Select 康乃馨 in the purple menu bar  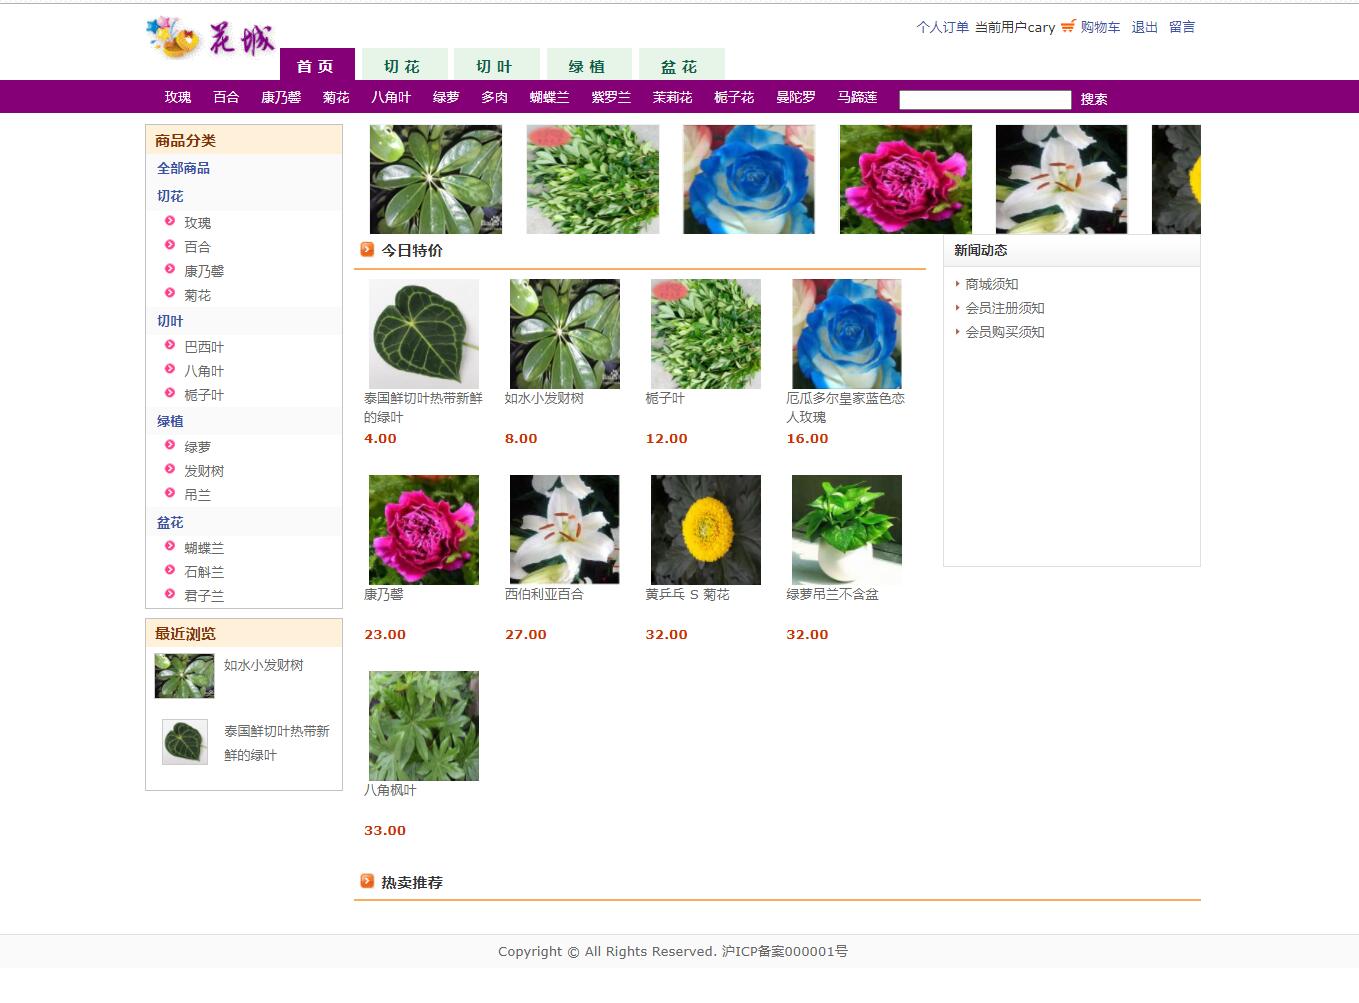[x=280, y=97]
